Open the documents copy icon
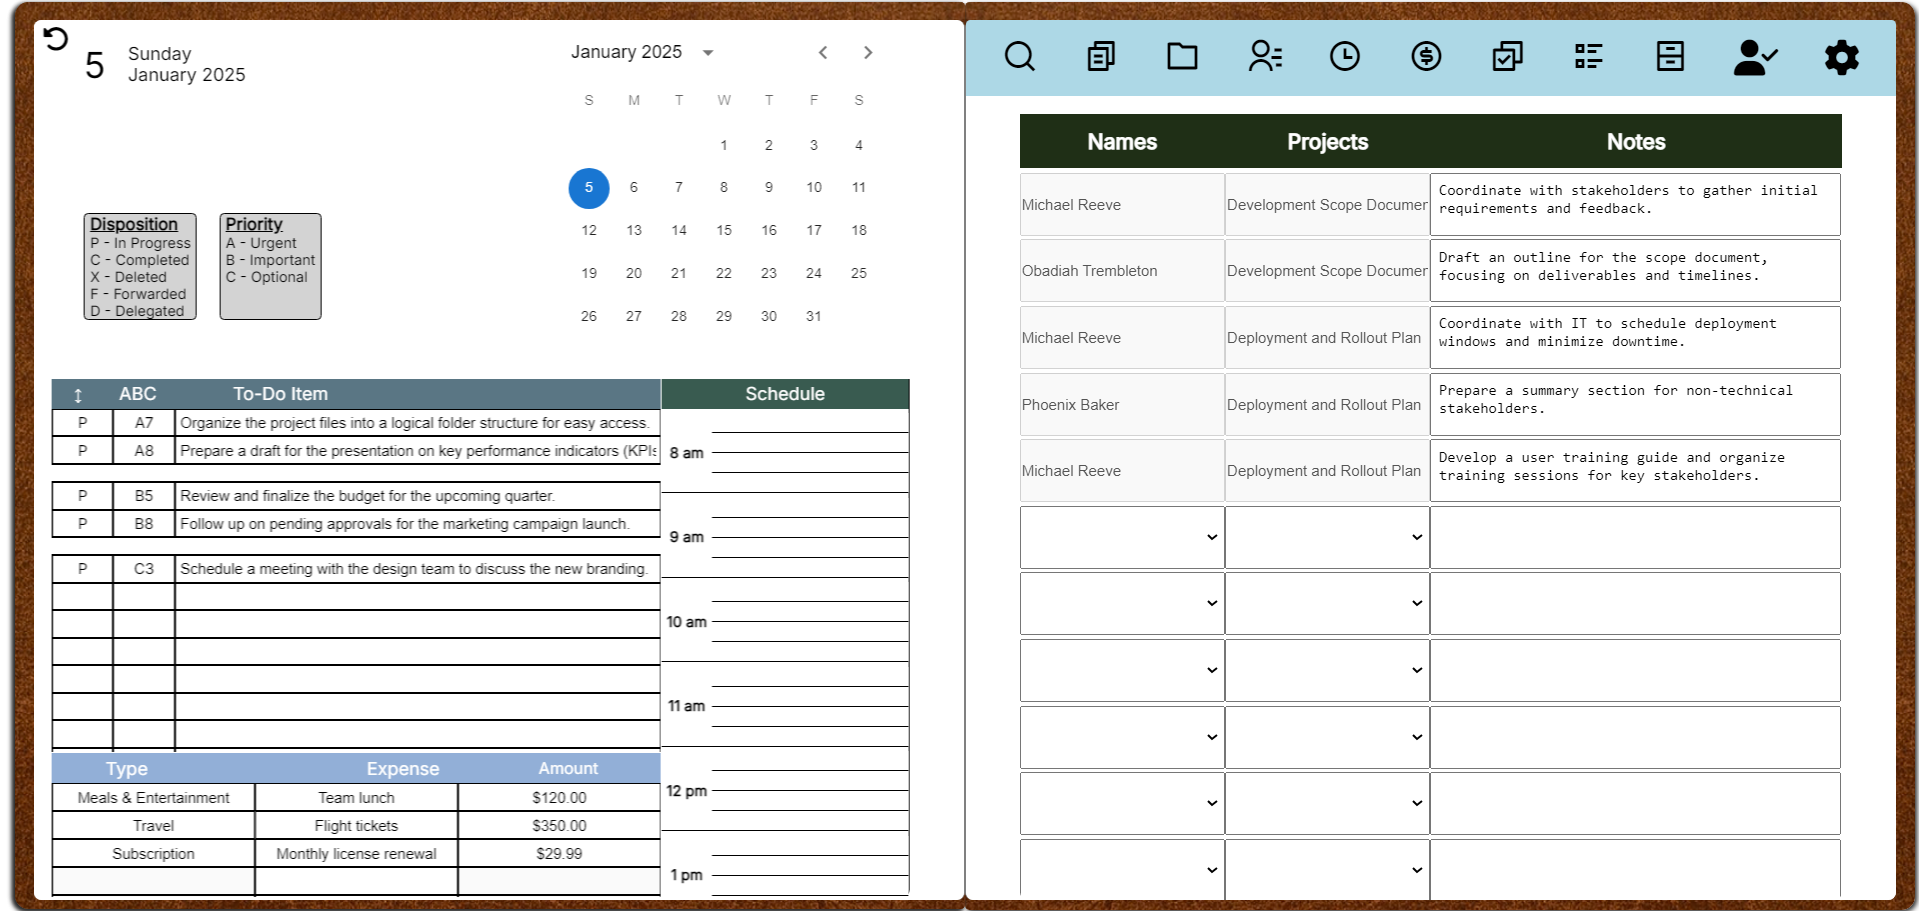1919x911 pixels. [1100, 57]
